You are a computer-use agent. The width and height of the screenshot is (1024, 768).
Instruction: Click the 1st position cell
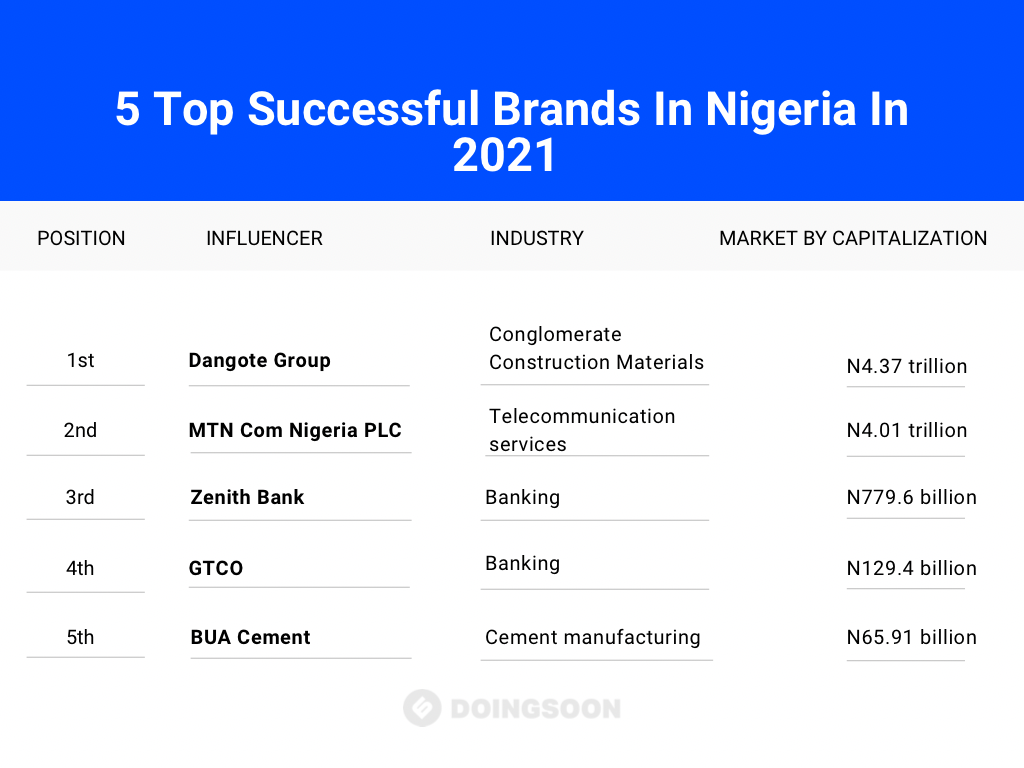click(x=80, y=360)
